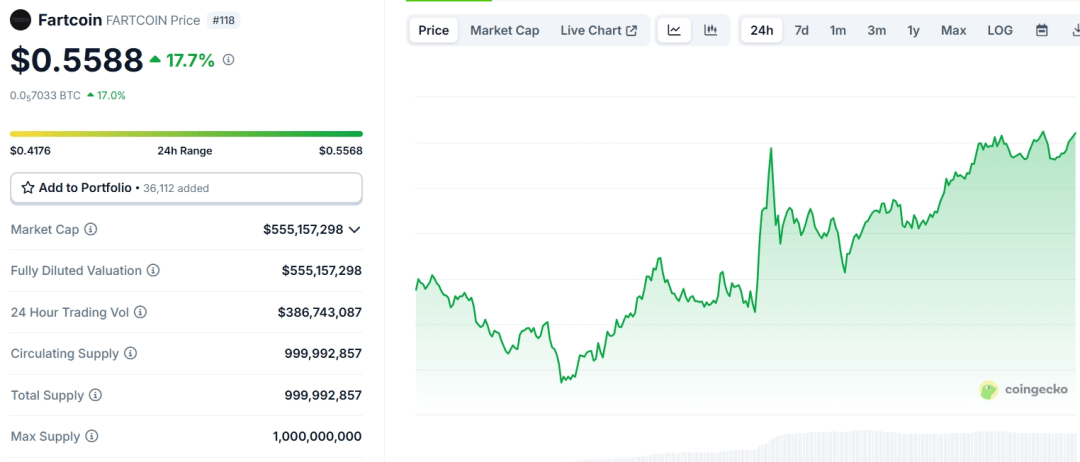Click the Add to Portfolio button
This screenshot has width=1080, height=462.
pos(186,188)
